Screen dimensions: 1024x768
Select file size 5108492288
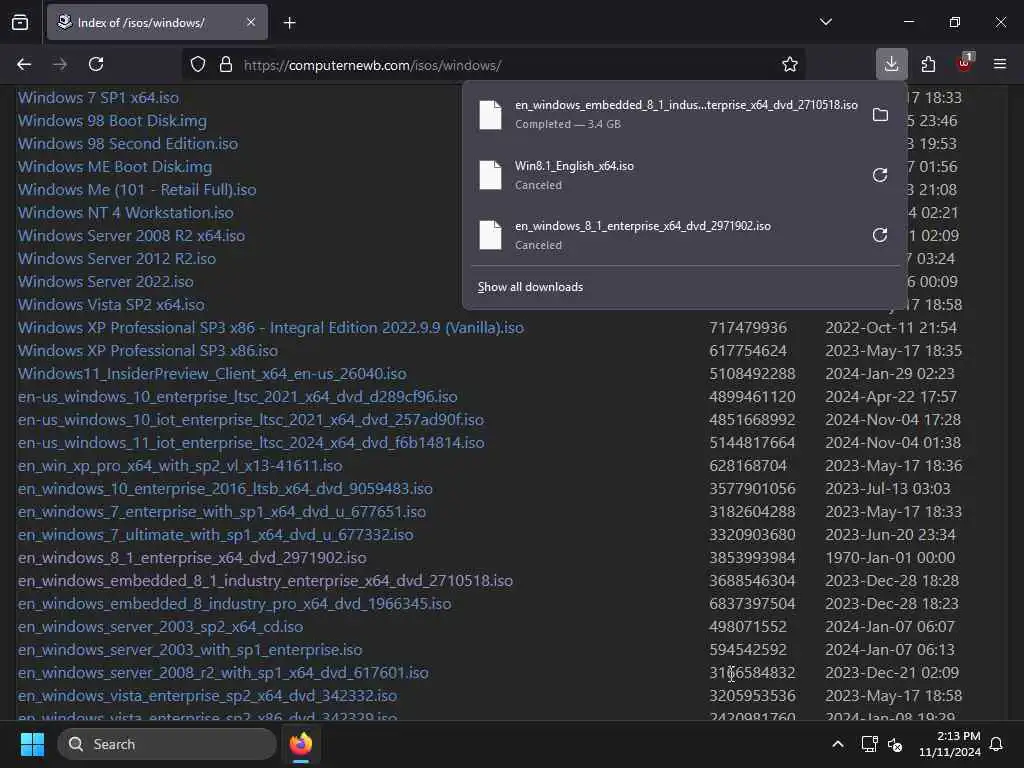(x=752, y=374)
